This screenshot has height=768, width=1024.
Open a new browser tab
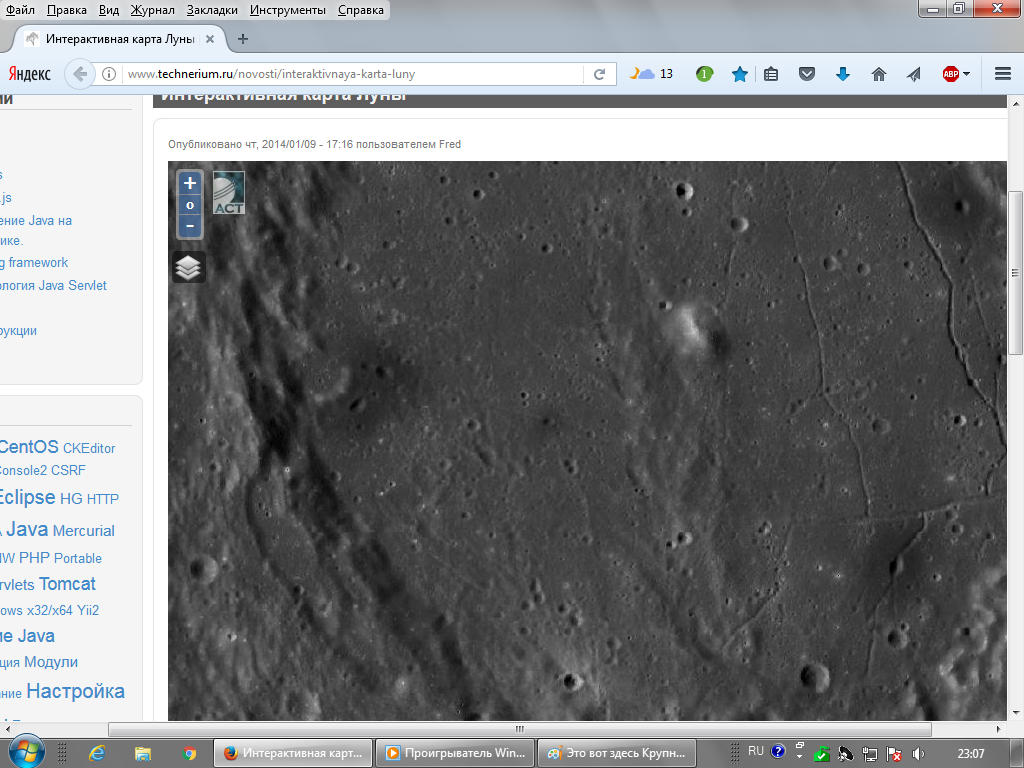tap(243, 39)
